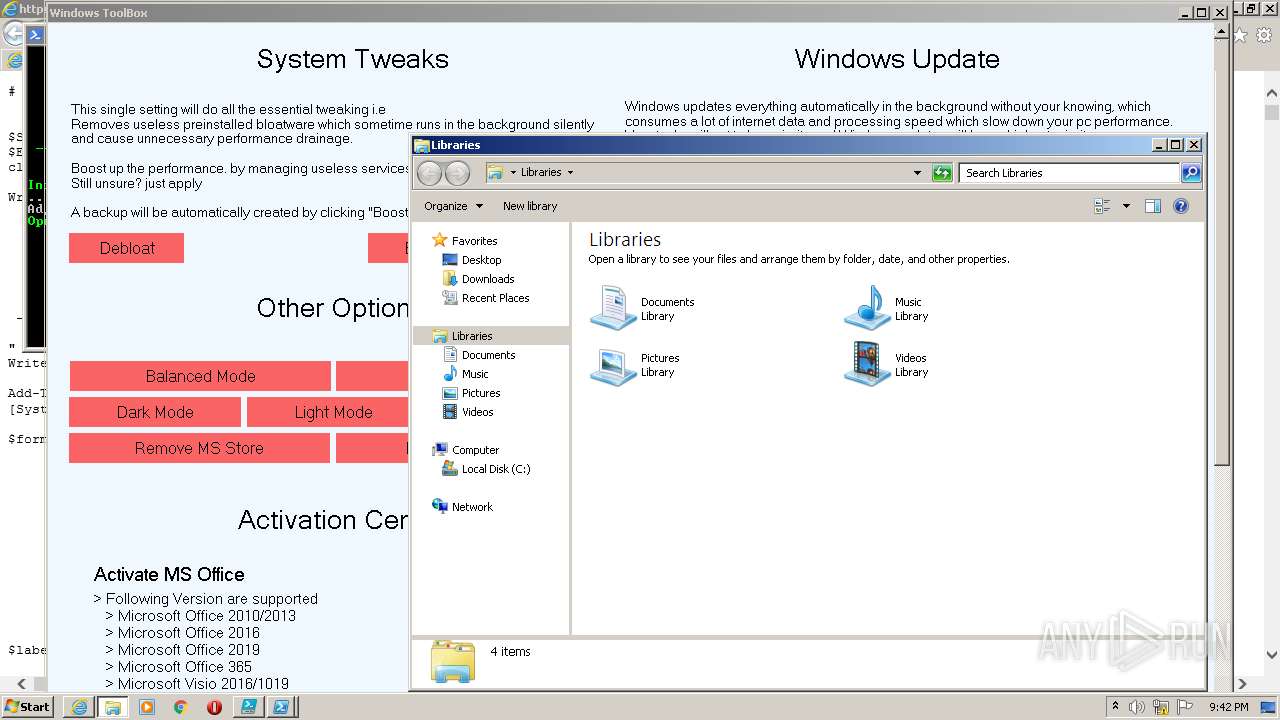
Task: Open view options dropdown arrow
Action: click(1126, 206)
